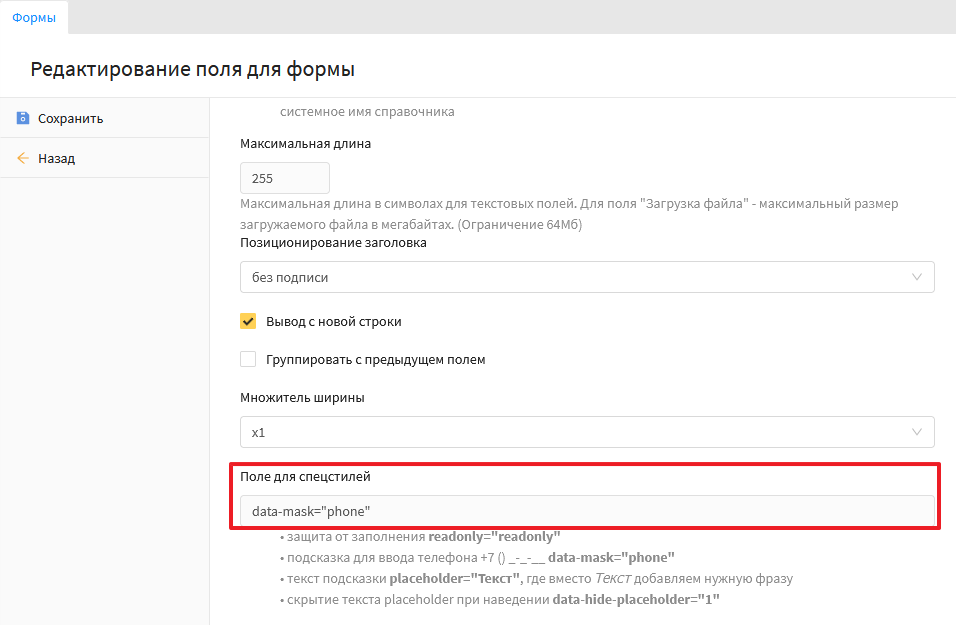
Task: Click the data-hide-placeholder="1" hint text
Action: [636, 600]
